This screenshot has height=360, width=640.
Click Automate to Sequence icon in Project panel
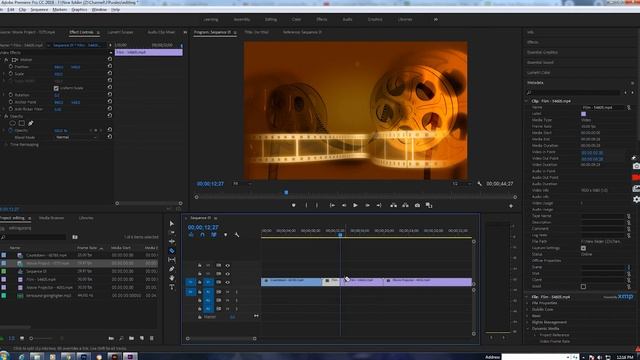(111, 338)
